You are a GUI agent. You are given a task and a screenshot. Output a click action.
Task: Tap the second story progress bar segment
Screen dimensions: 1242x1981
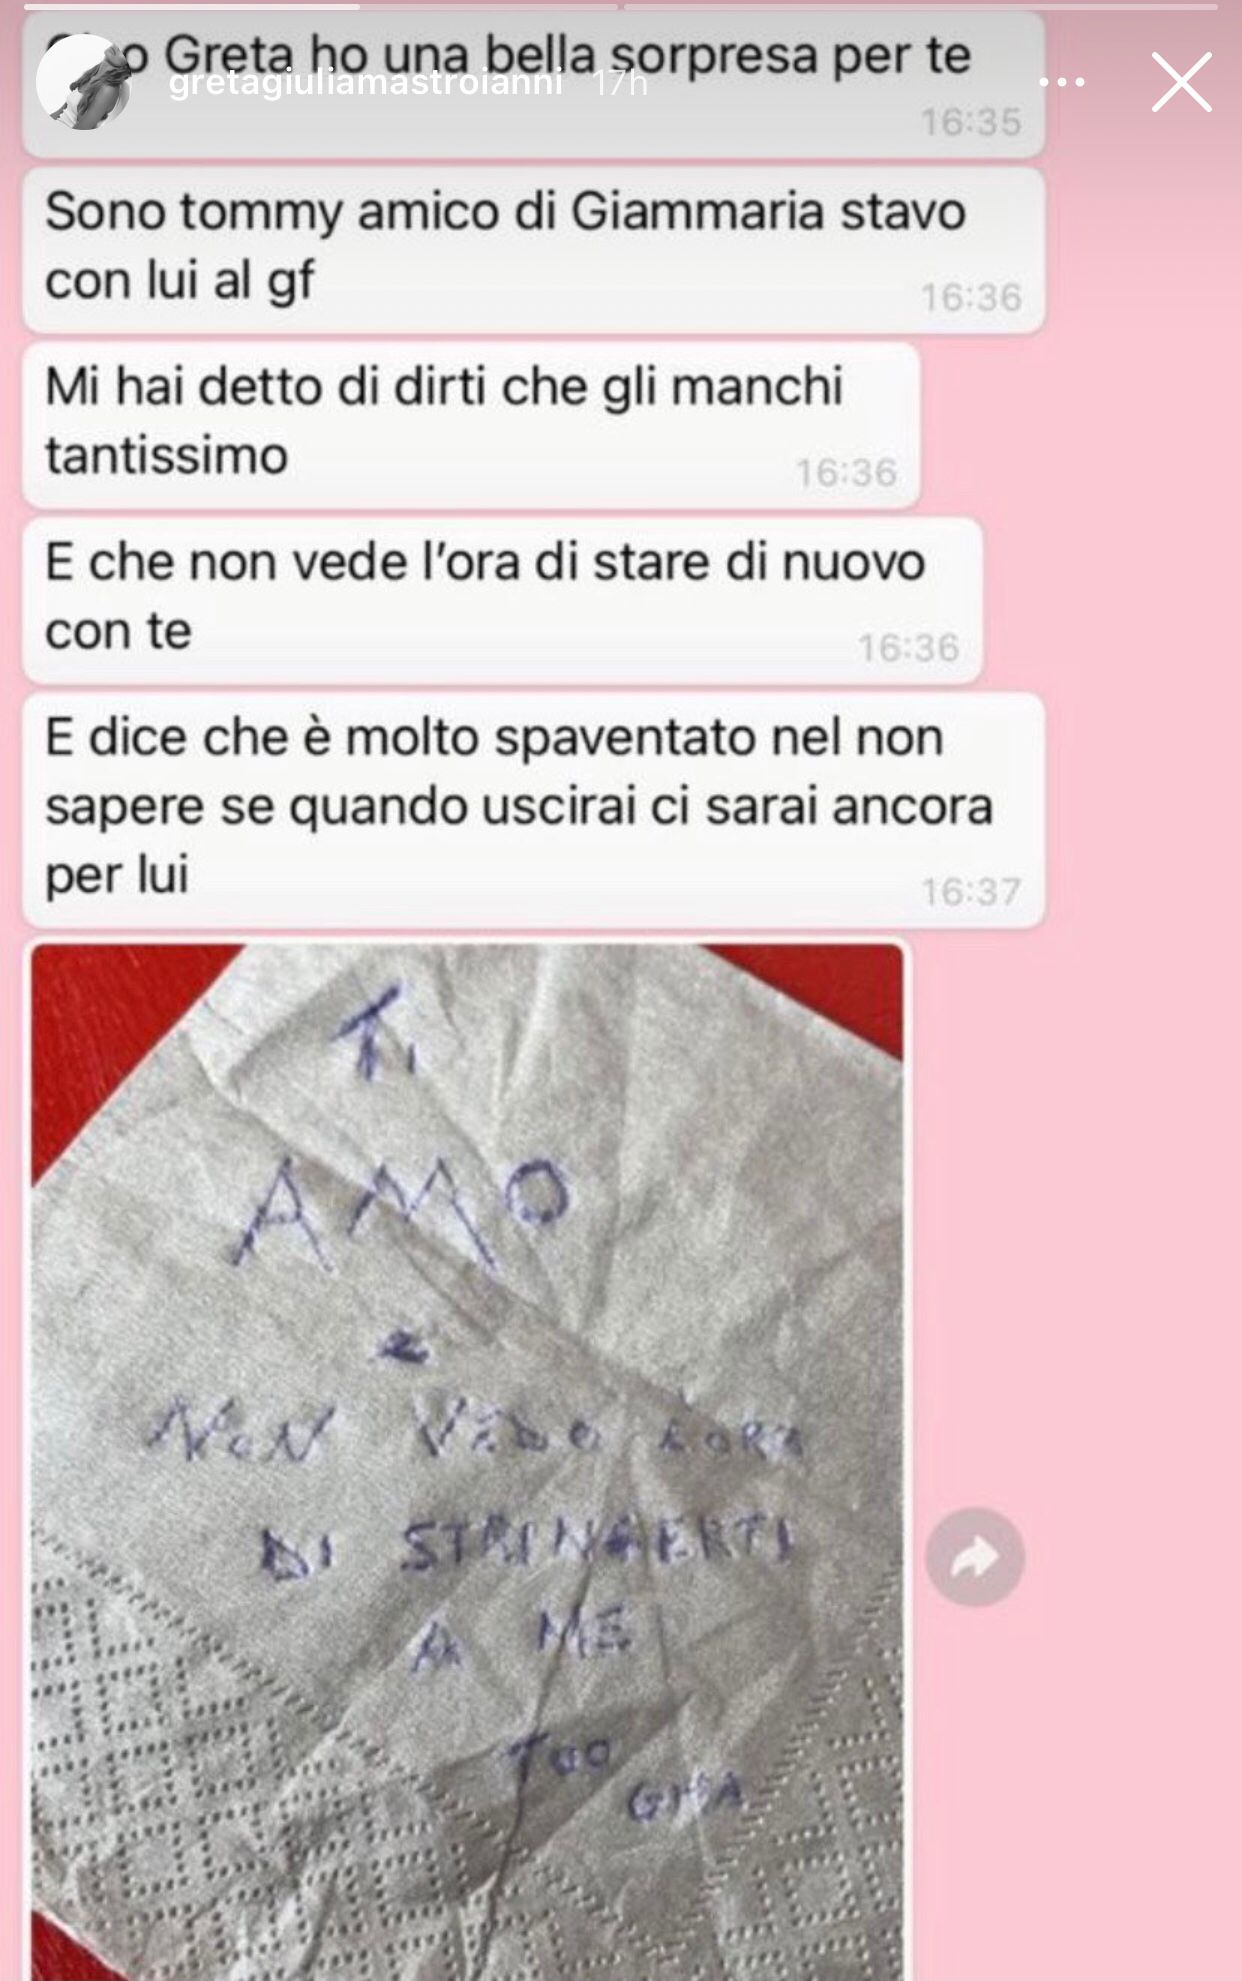pyautogui.click(x=921, y=6)
